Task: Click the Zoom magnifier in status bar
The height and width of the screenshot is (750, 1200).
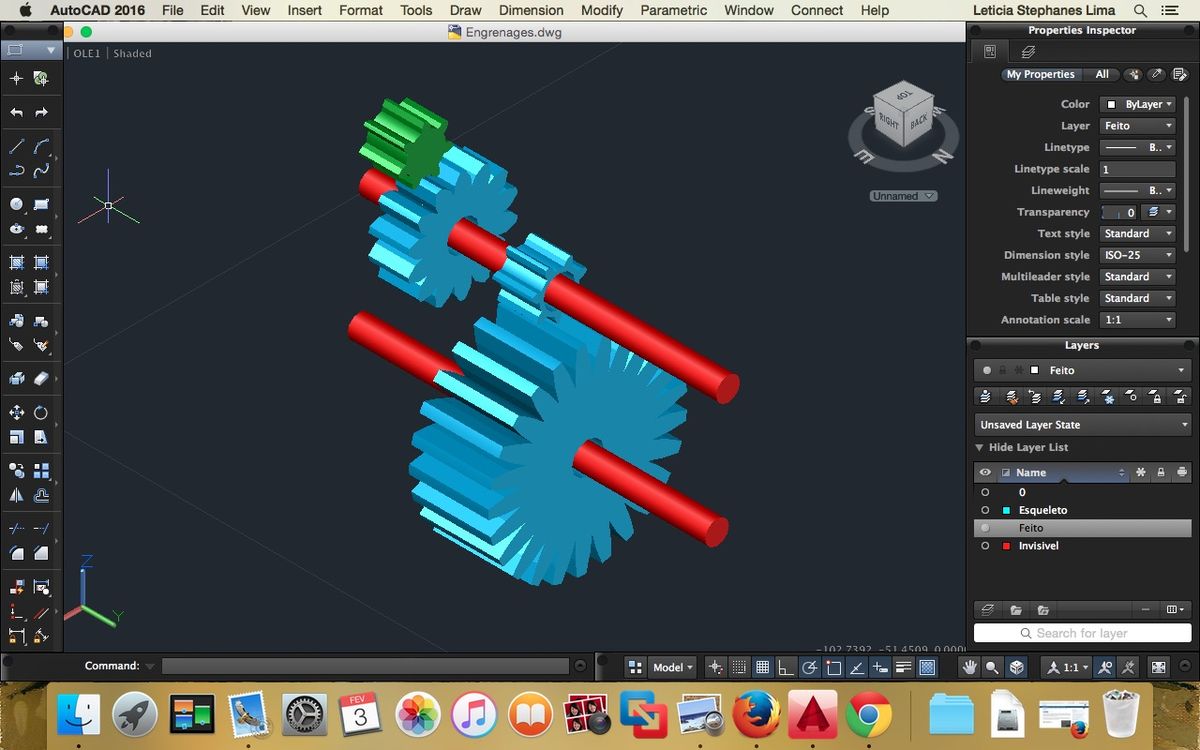Action: [x=992, y=667]
